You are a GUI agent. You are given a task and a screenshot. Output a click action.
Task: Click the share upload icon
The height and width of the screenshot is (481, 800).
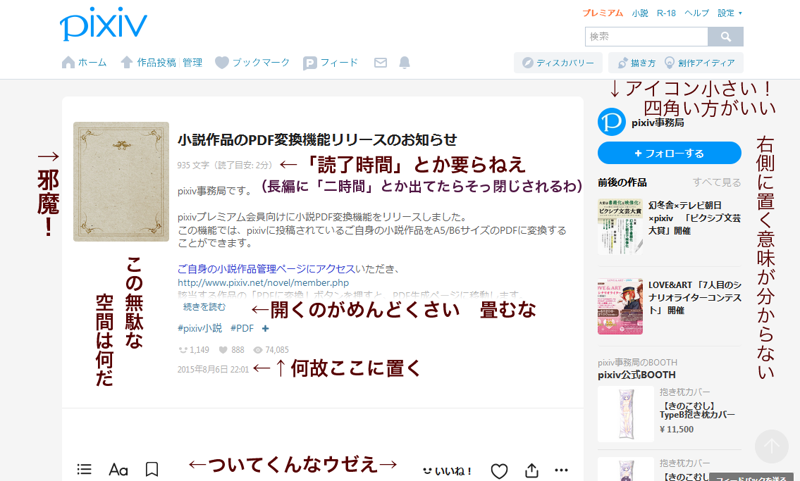click(532, 470)
